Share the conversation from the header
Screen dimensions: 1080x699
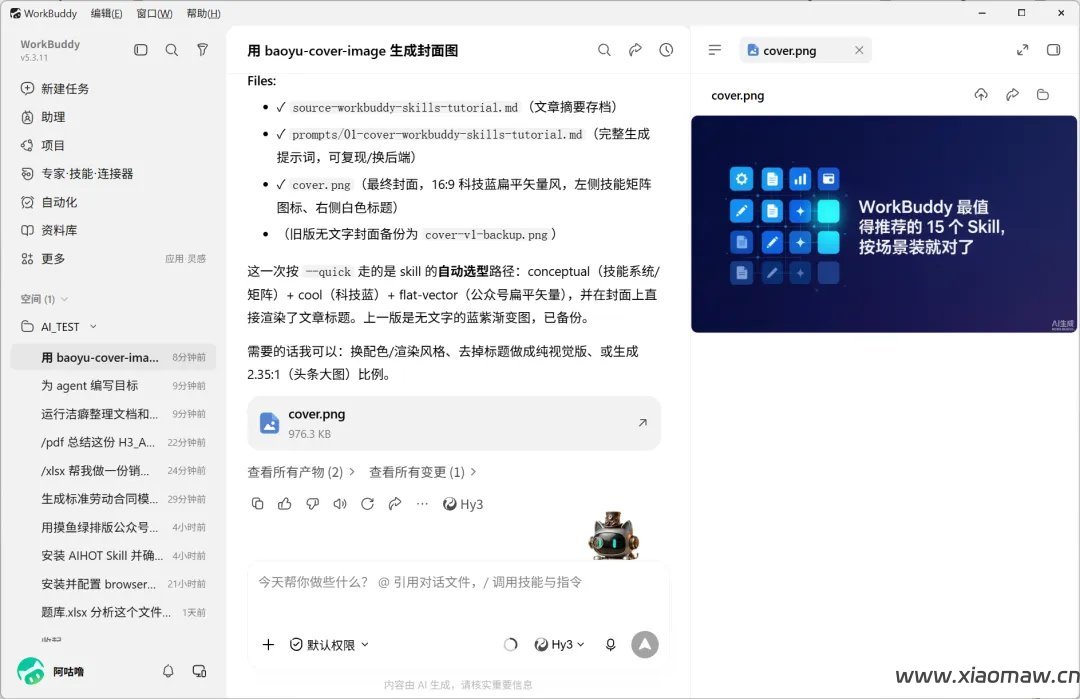[x=635, y=50]
